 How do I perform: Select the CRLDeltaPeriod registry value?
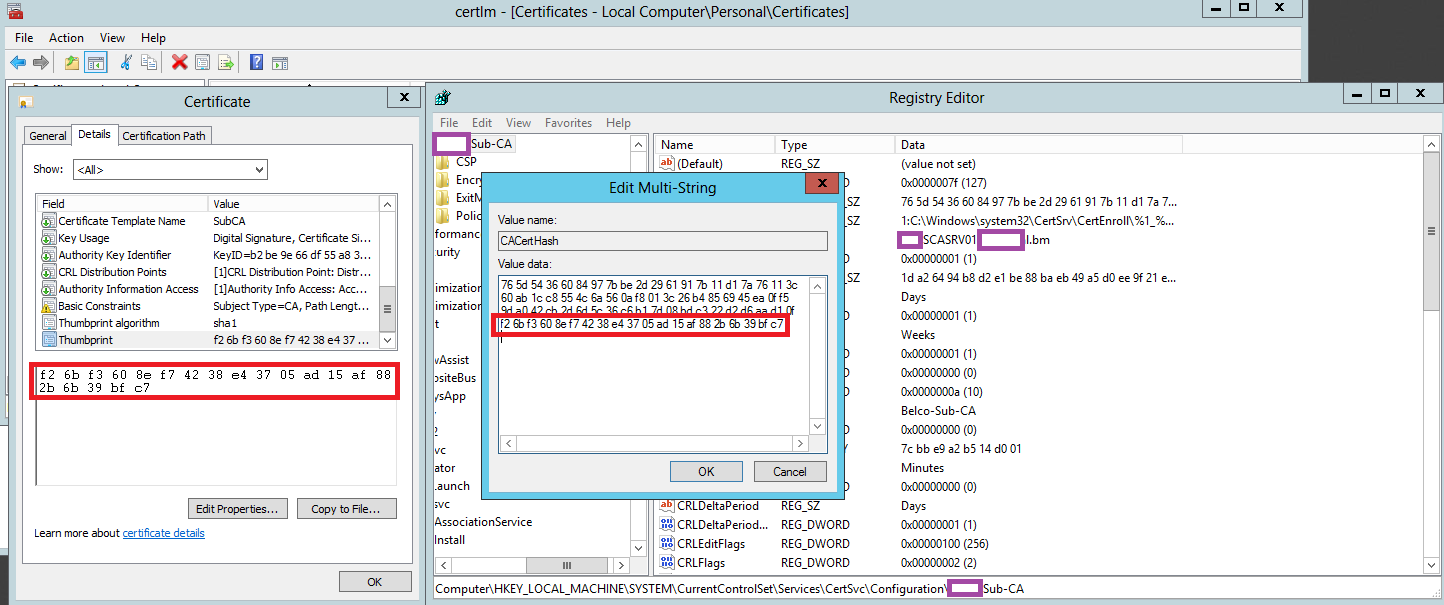click(x=717, y=506)
